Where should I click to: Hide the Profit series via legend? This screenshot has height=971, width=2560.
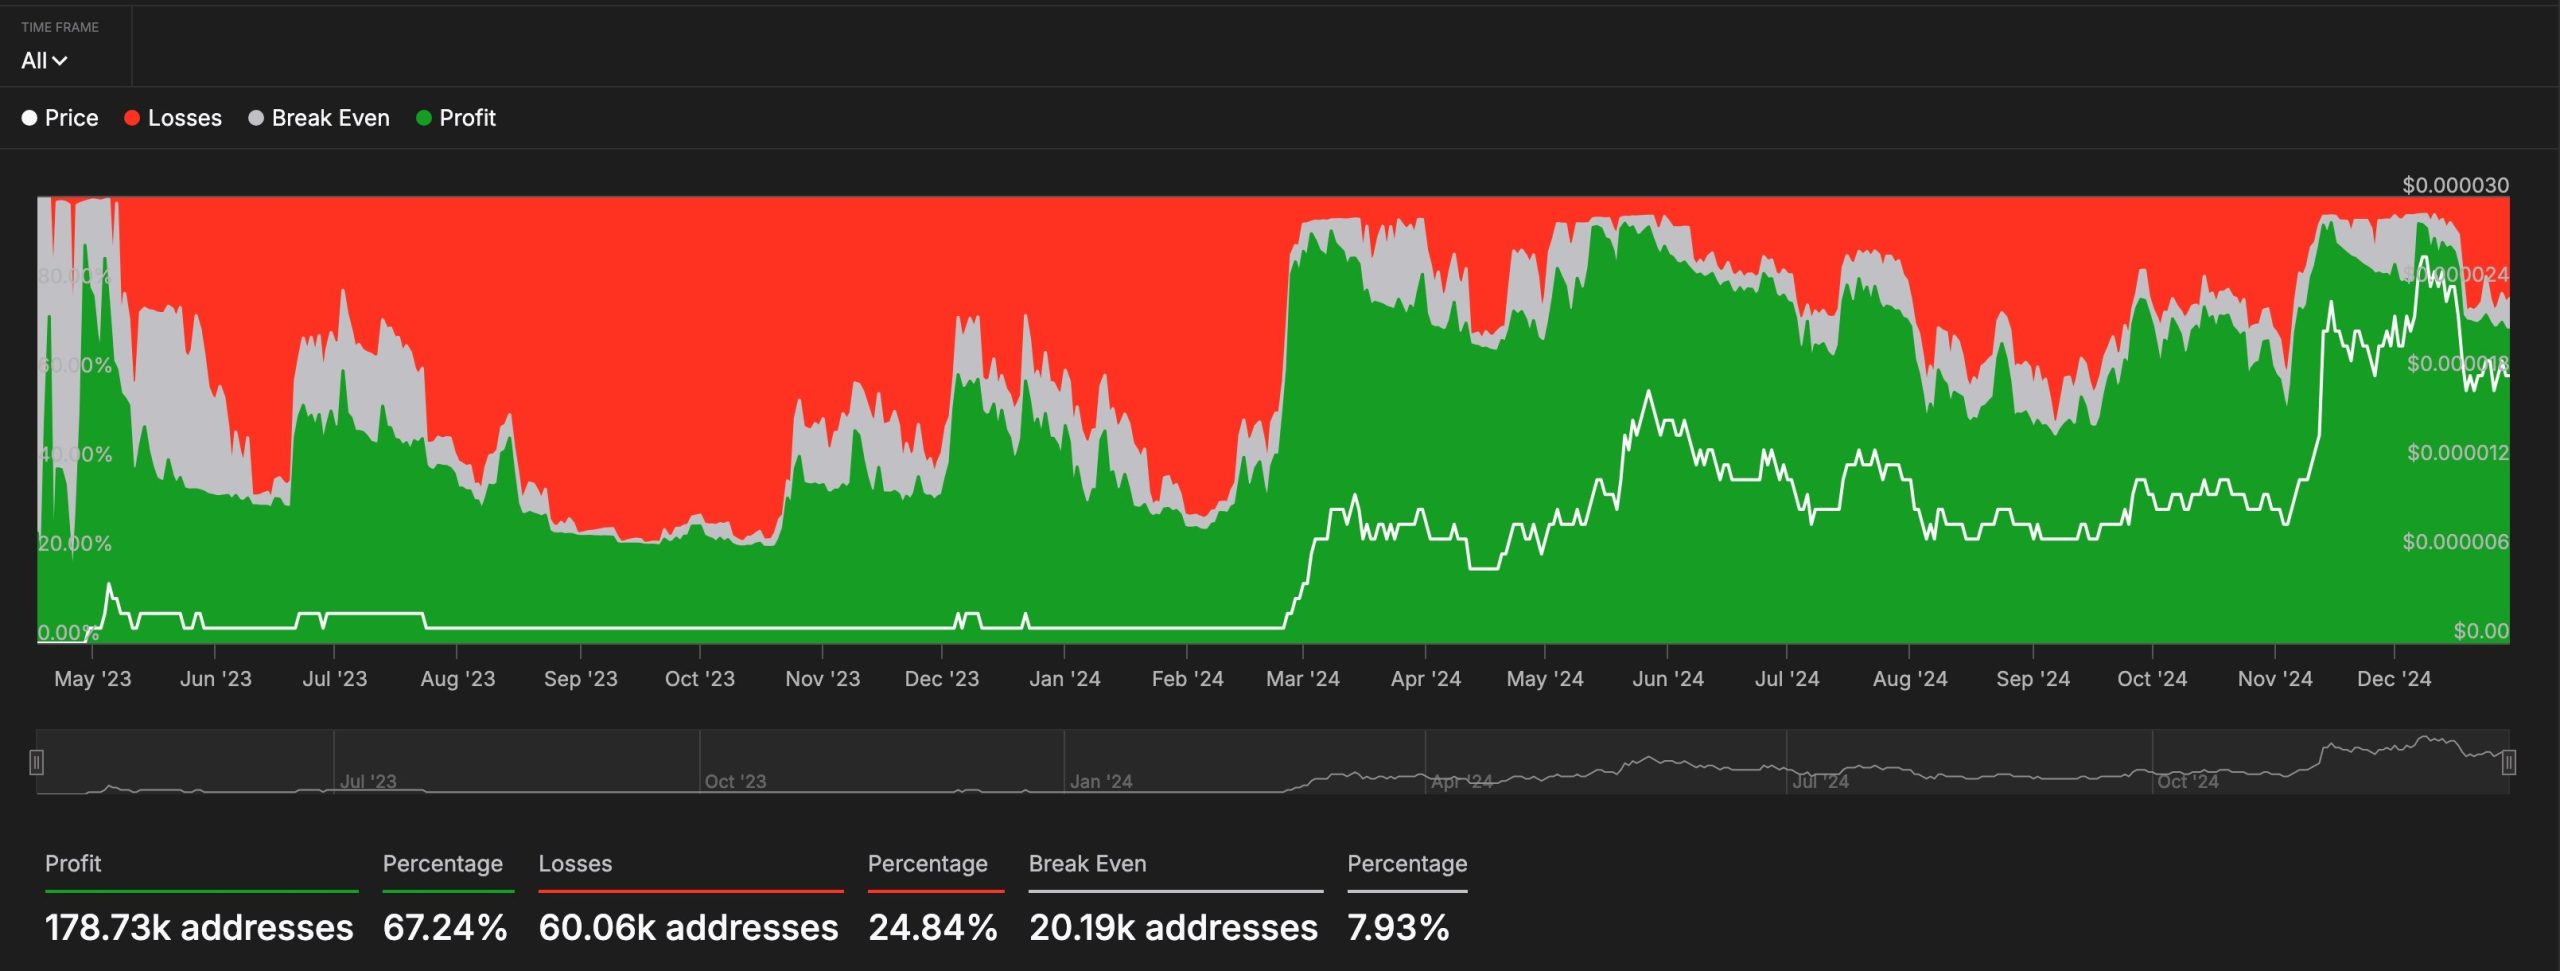point(456,118)
